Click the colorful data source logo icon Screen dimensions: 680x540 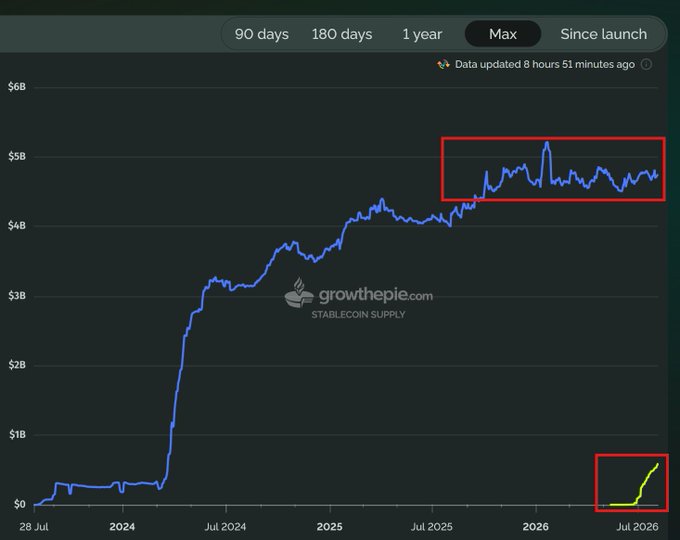(x=443, y=65)
